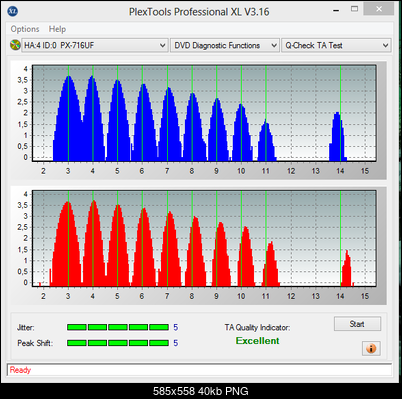
Task: Click the Peak Shift score value 5
Action: coord(176,343)
